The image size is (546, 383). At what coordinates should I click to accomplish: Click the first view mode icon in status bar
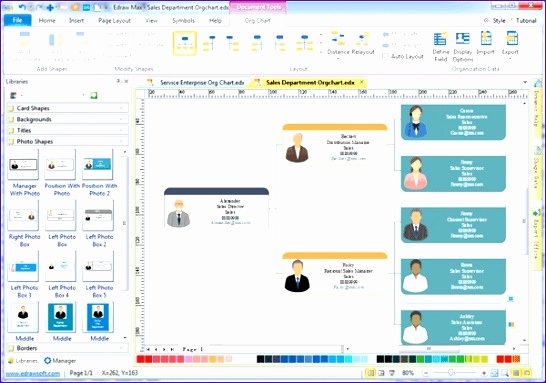click(370, 373)
